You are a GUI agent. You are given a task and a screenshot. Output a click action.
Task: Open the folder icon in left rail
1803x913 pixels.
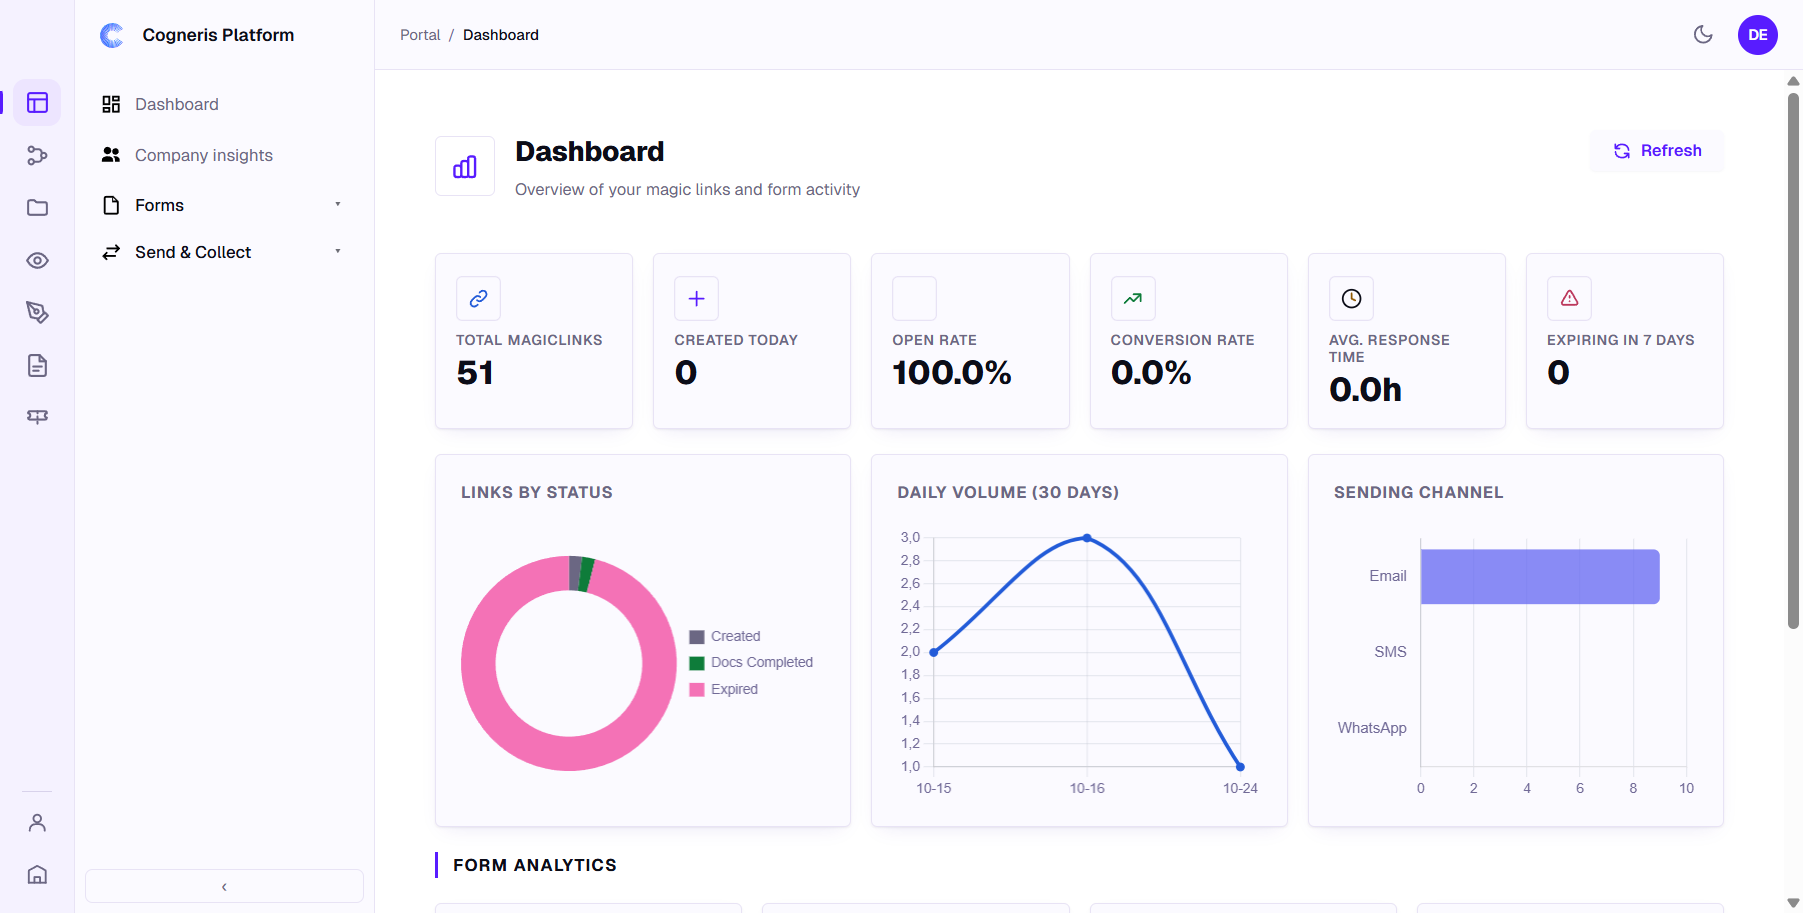click(37, 208)
